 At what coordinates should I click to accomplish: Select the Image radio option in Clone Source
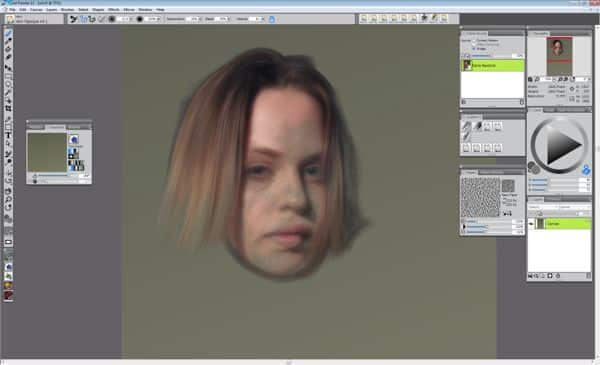(474, 49)
